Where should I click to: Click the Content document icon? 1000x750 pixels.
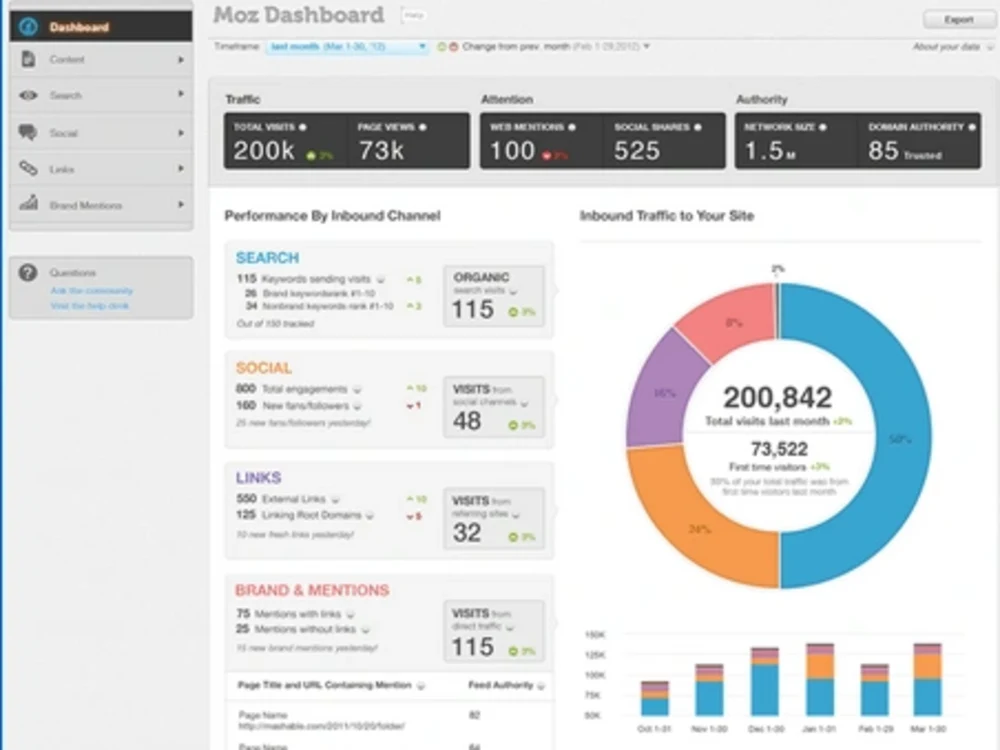(x=28, y=59)
